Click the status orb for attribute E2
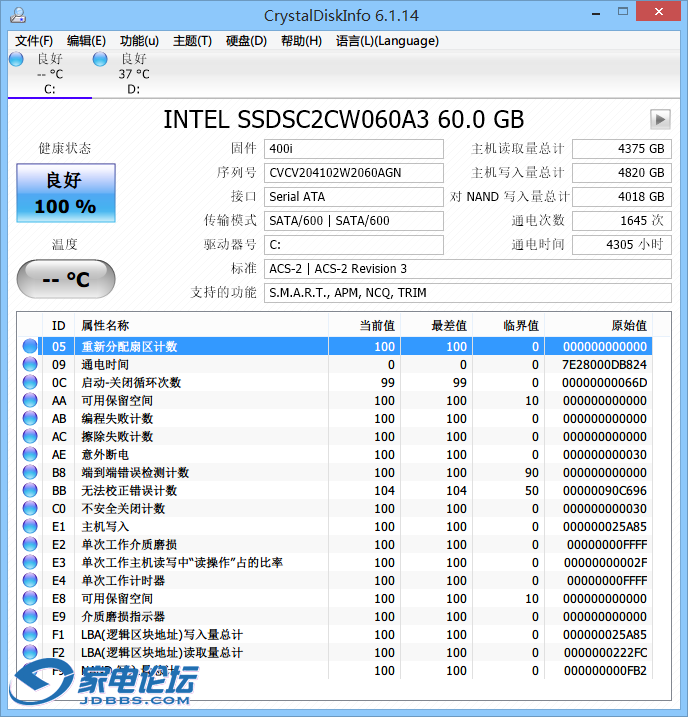The image size is (688, 717). tap(30, 544)
